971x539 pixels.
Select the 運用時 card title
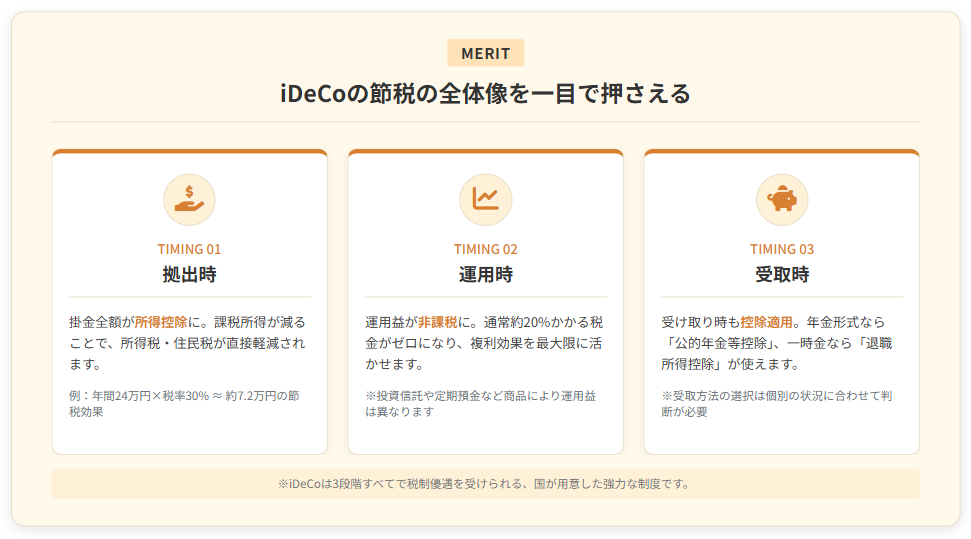coord(485,274)
